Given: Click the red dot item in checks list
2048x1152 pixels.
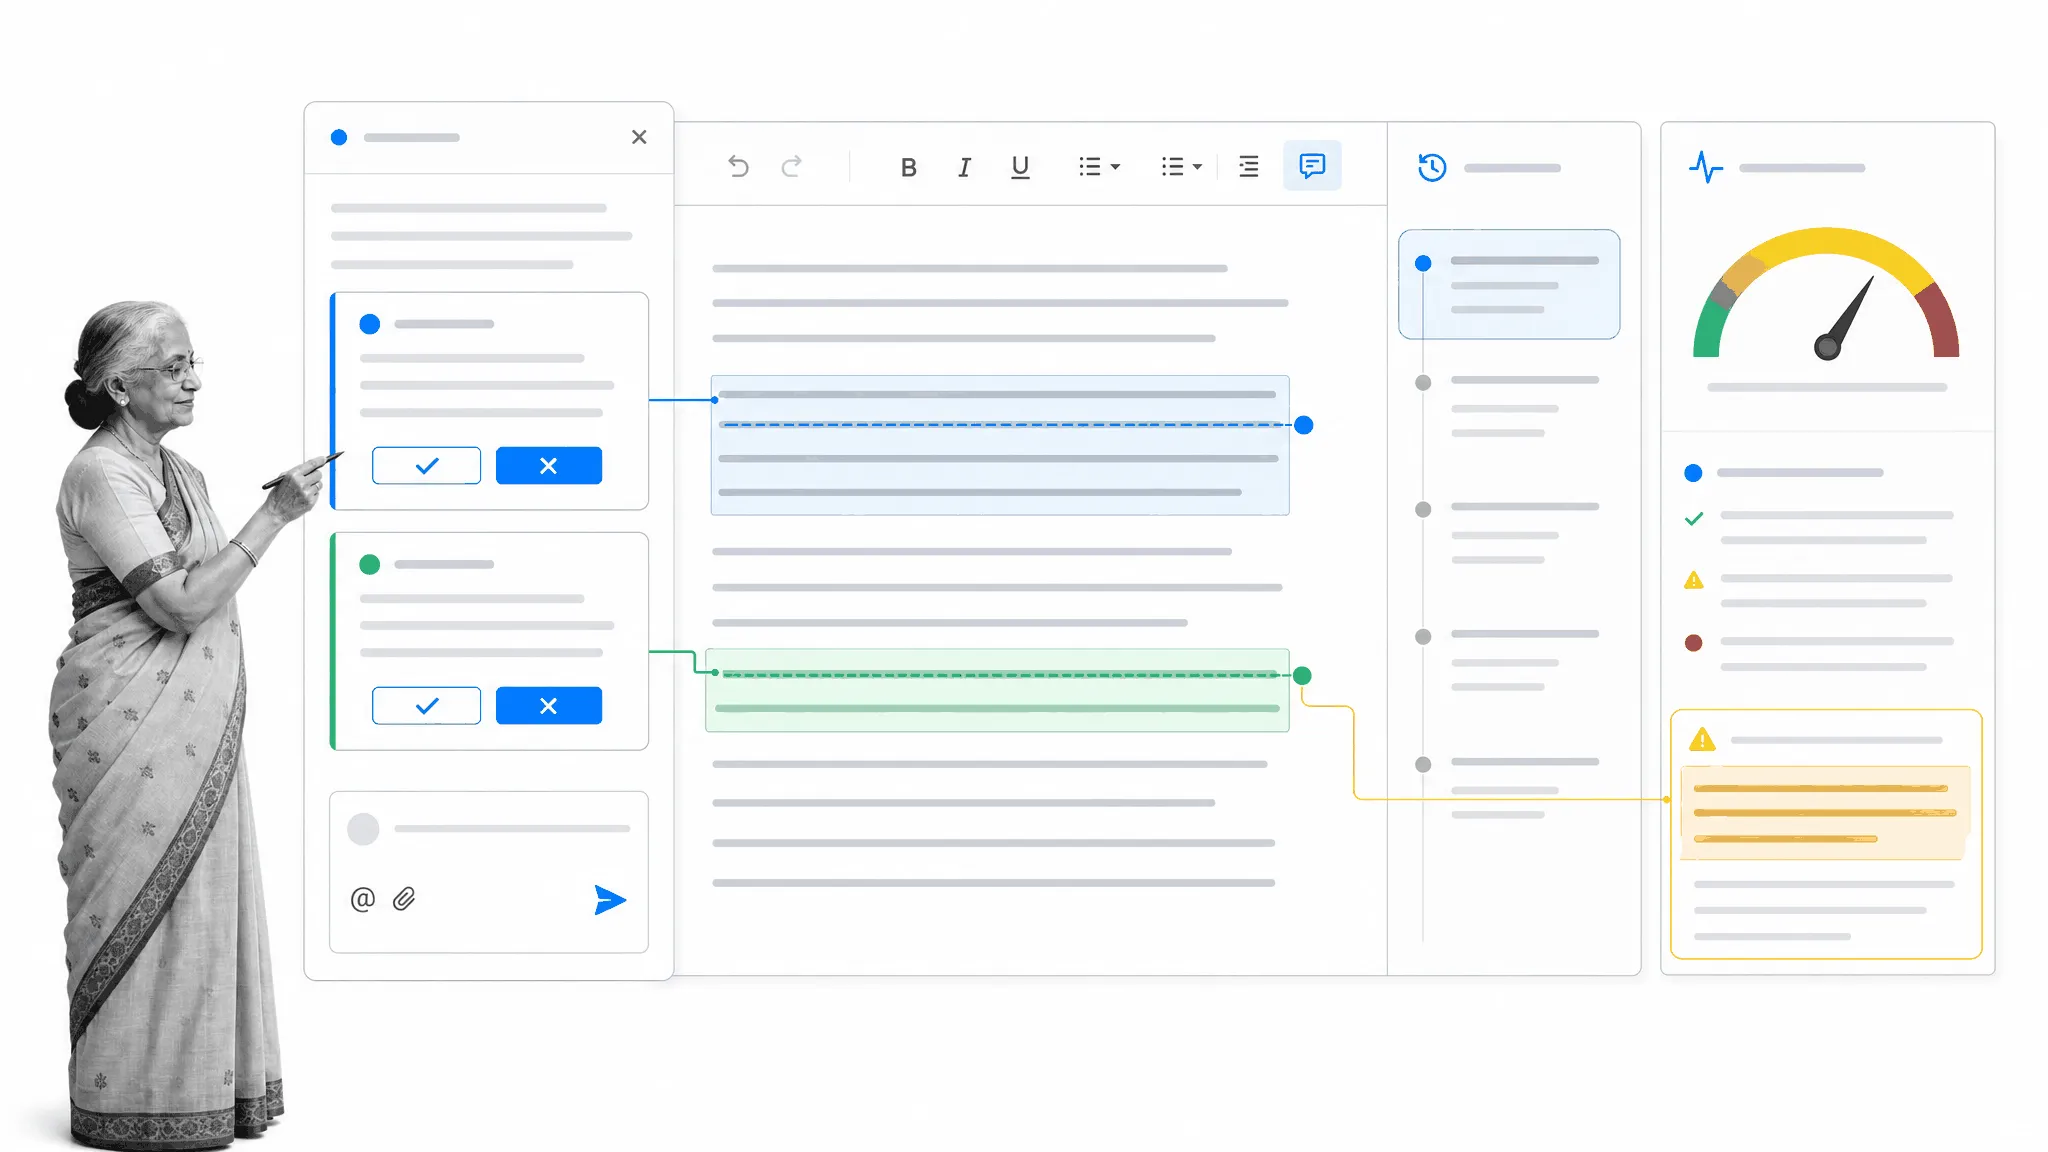Looking at the screenshot, I should tap(1693, 643).
